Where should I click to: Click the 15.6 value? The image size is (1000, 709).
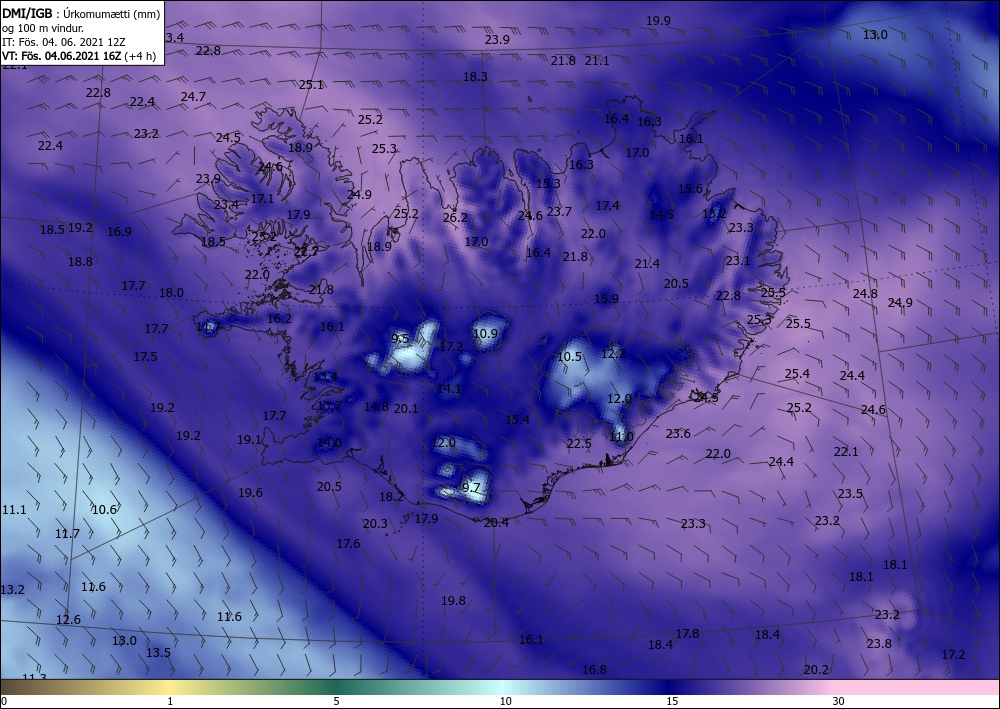click(x=690, y=189)
